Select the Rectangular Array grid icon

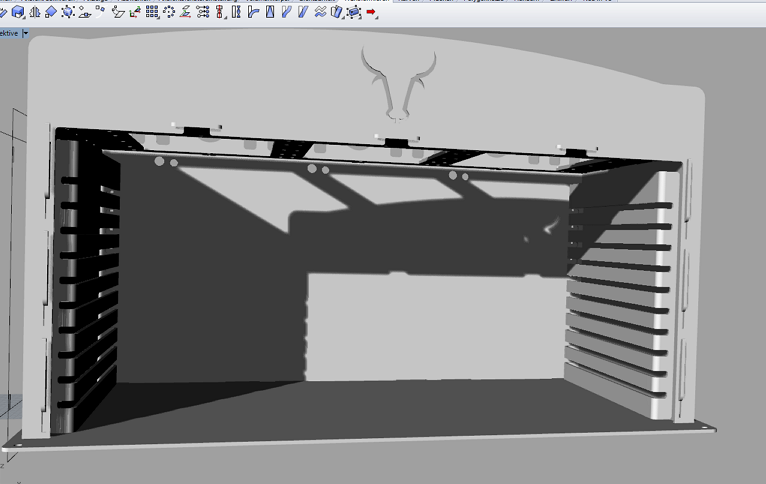(152, 12)
